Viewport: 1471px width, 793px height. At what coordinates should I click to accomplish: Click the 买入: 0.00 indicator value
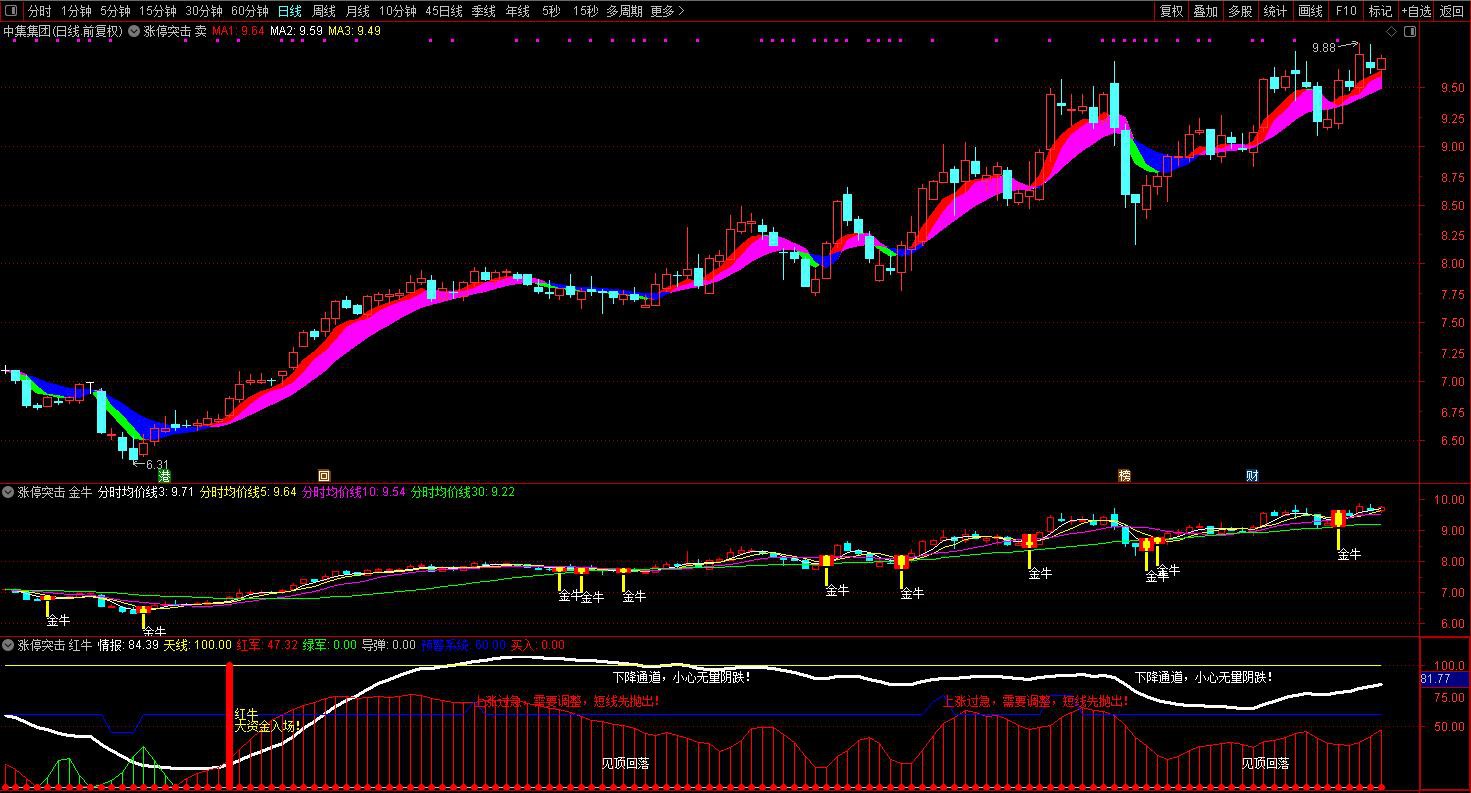coord(538,645)
